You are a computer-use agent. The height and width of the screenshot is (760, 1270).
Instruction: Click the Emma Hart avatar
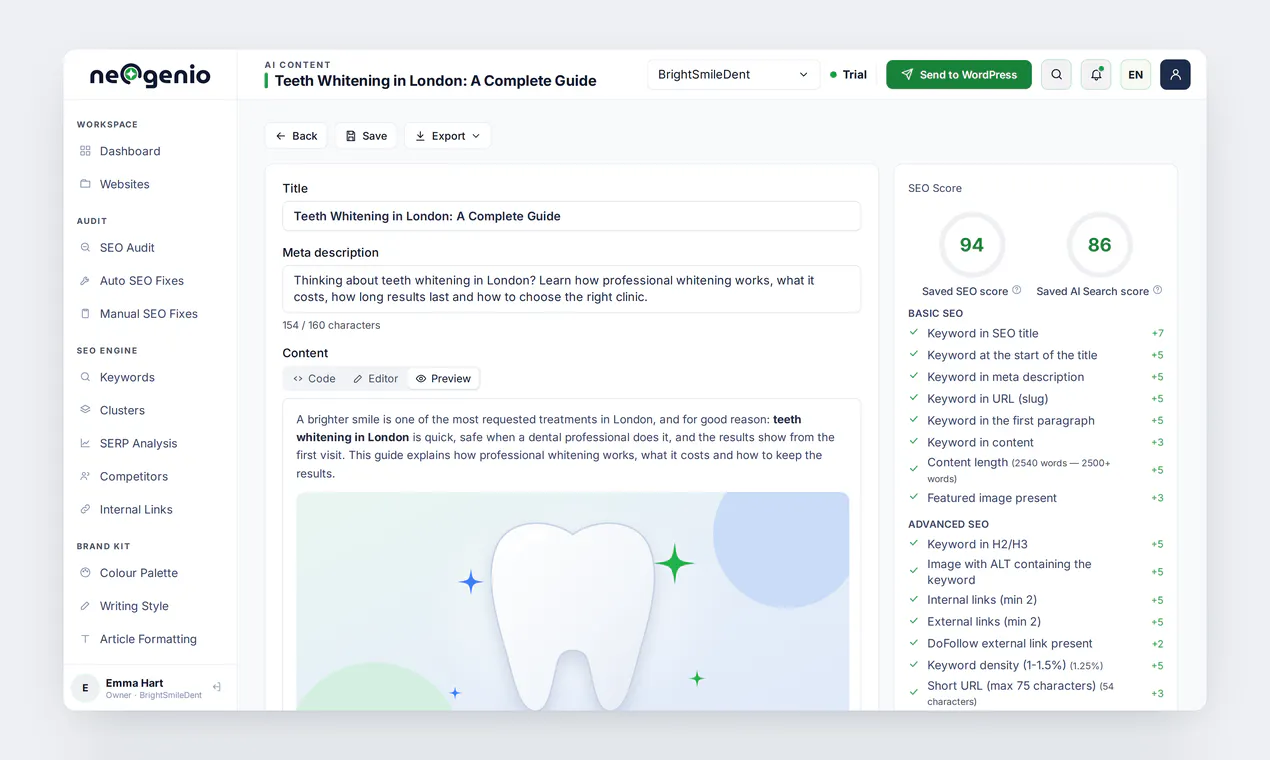pos(85,688)
